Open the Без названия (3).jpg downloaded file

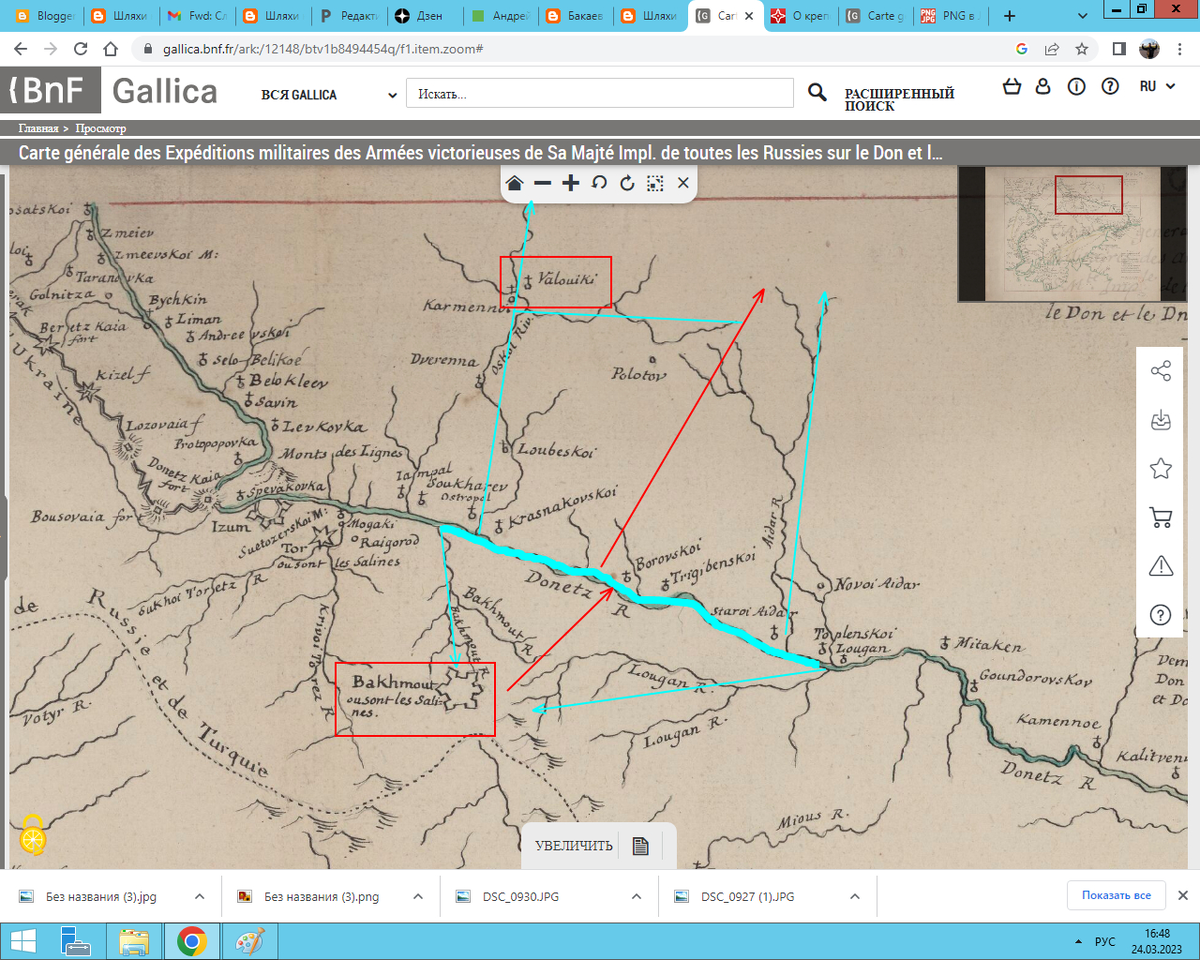(x=101, y=896)
